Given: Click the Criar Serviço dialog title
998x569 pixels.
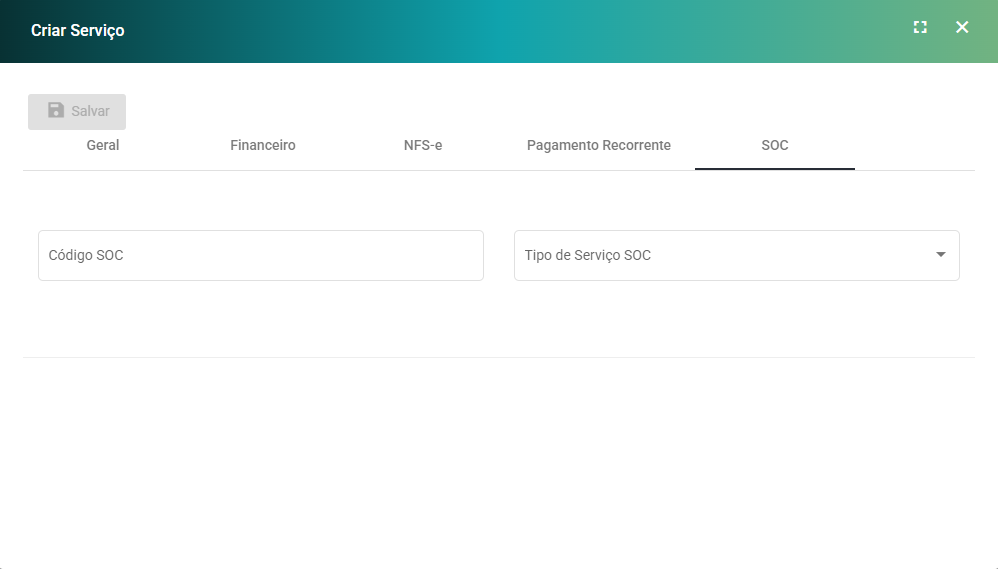Looking at the screenshot, I should (x=78, y=30).
